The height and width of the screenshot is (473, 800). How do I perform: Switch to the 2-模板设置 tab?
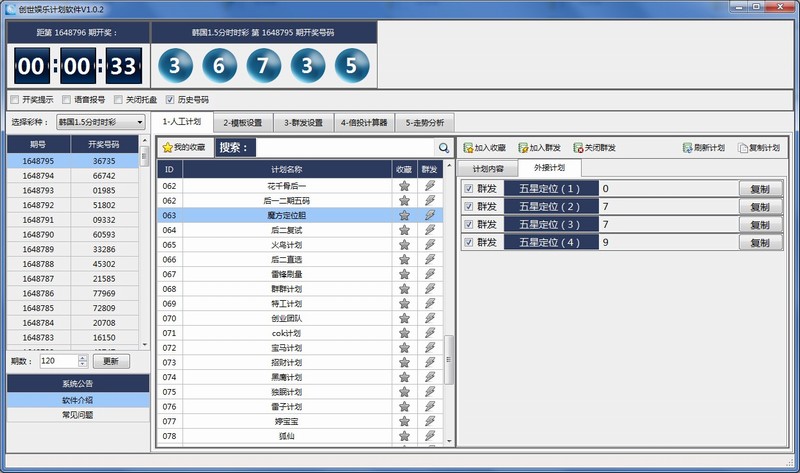pos(242,123)
